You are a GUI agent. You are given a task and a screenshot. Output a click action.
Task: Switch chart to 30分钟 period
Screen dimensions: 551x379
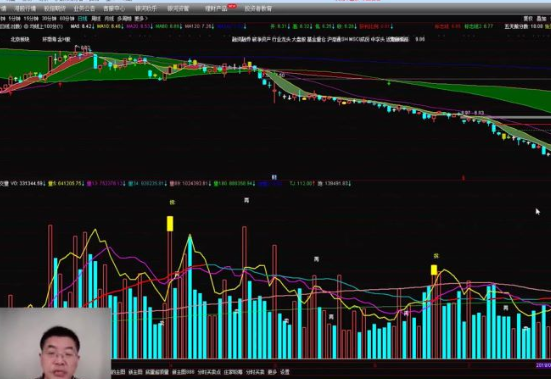[x=48, y=19]
